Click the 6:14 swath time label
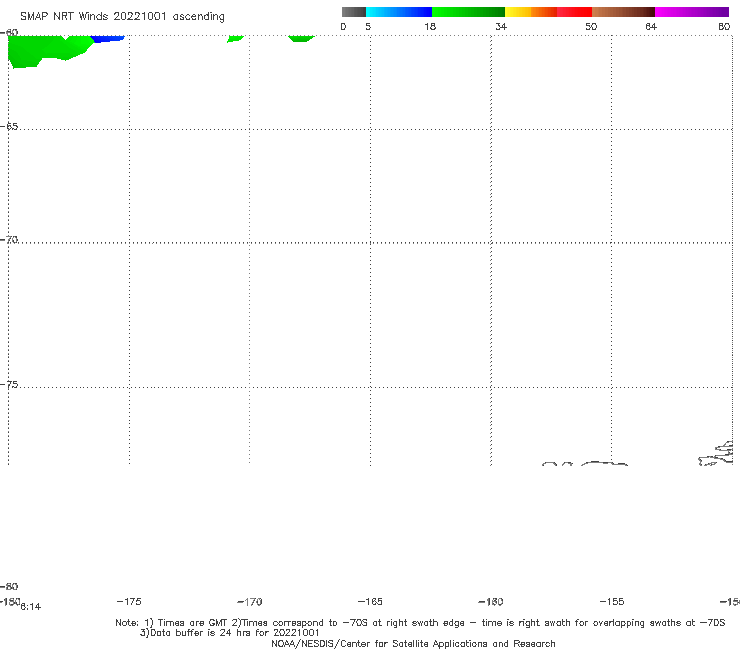The width and height of the screenshot is (740, 650). point(31,607)
